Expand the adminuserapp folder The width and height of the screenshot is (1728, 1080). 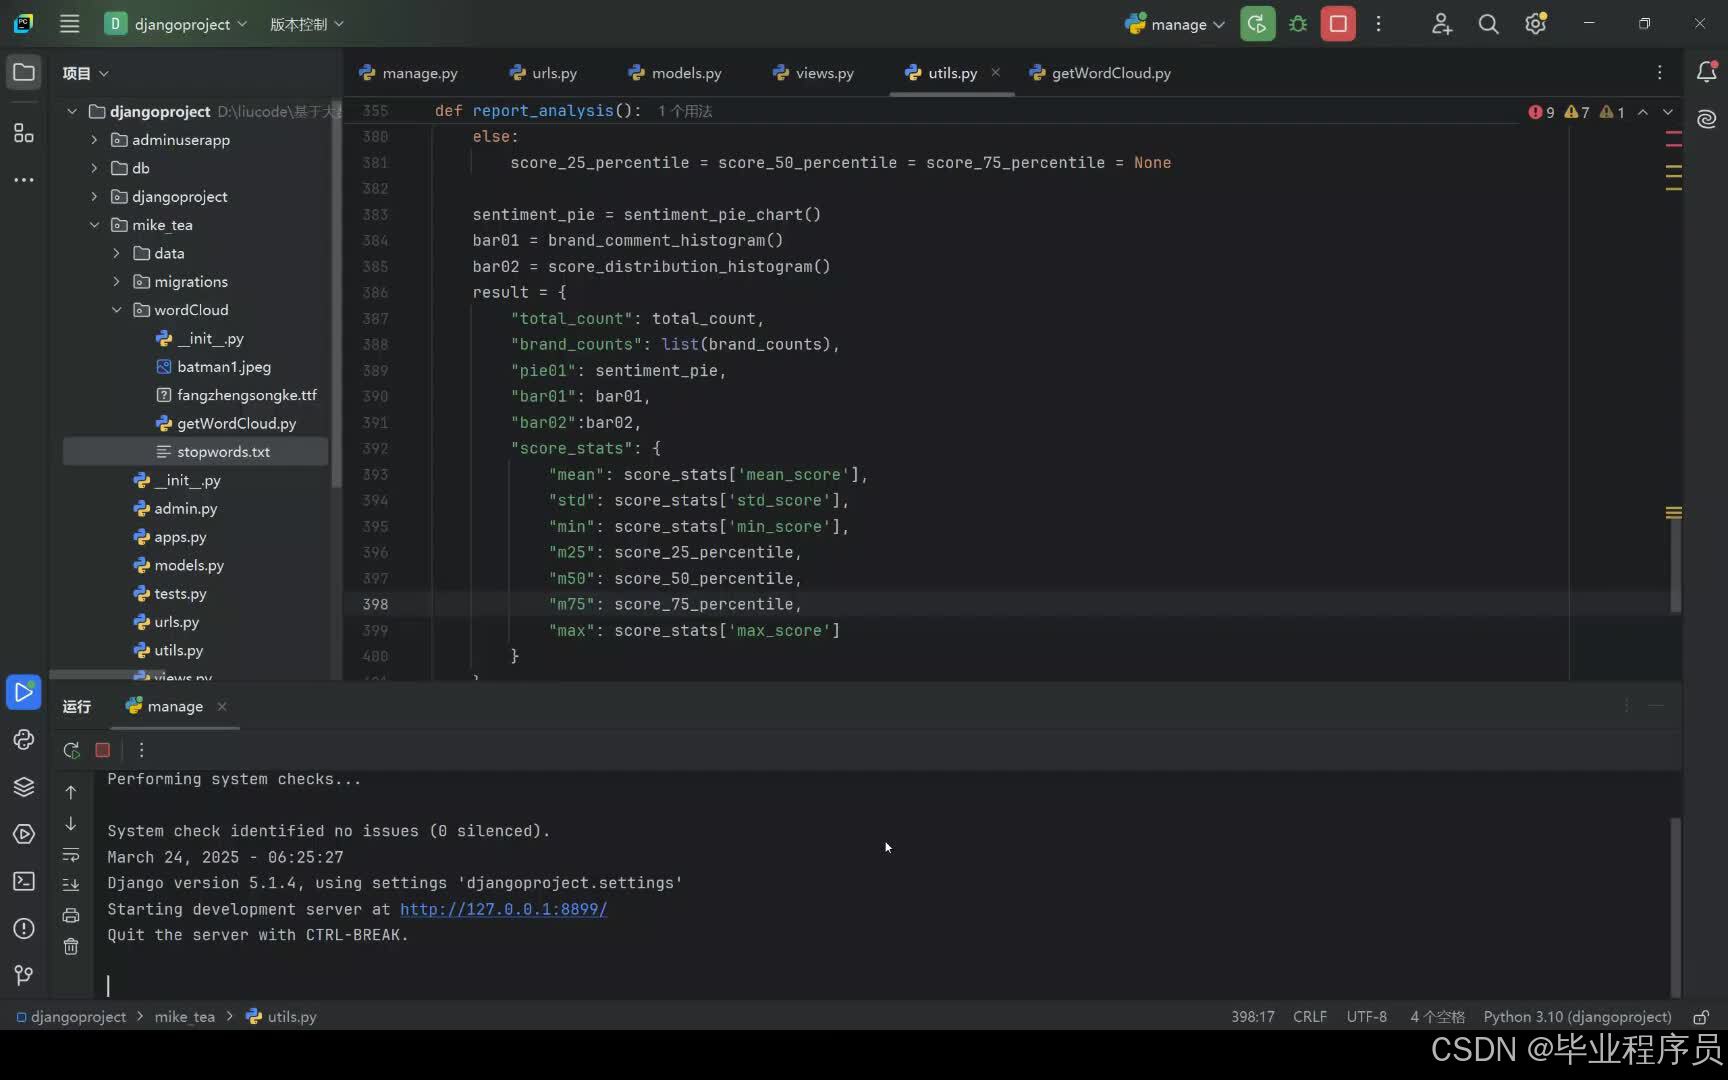[x=94, y=140]
